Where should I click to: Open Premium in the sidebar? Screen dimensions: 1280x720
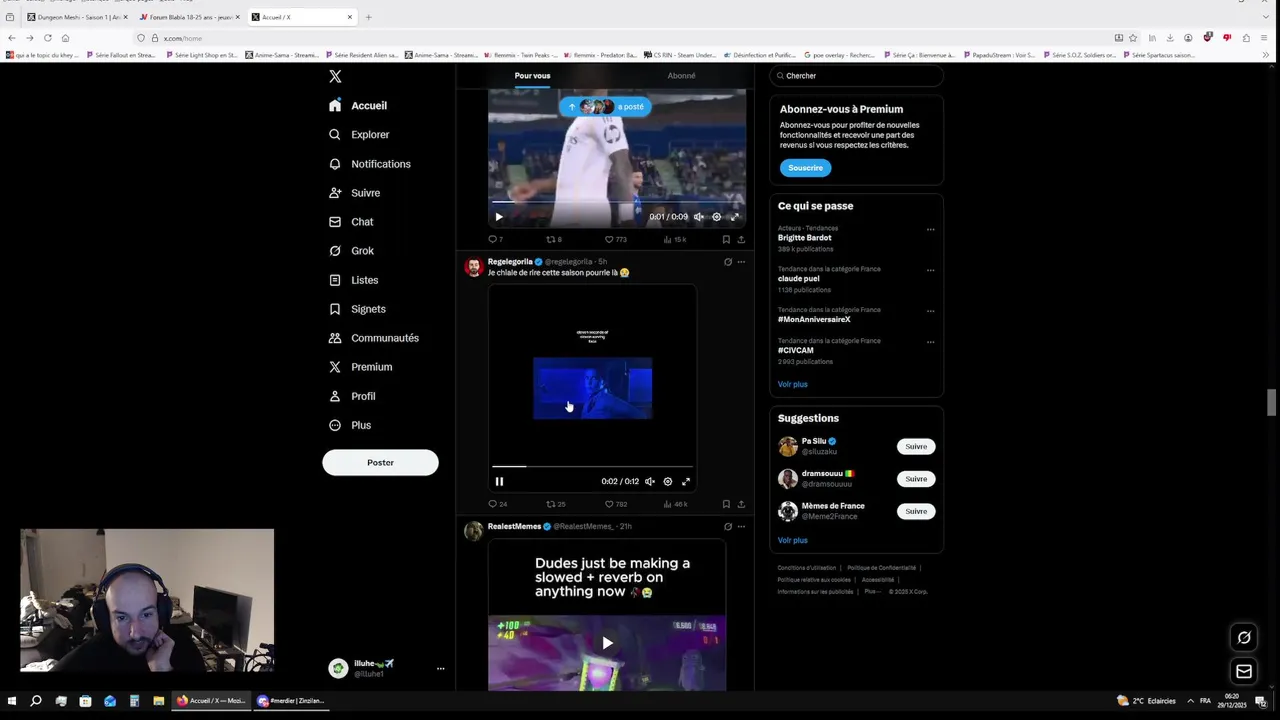[x=360, y=367]
